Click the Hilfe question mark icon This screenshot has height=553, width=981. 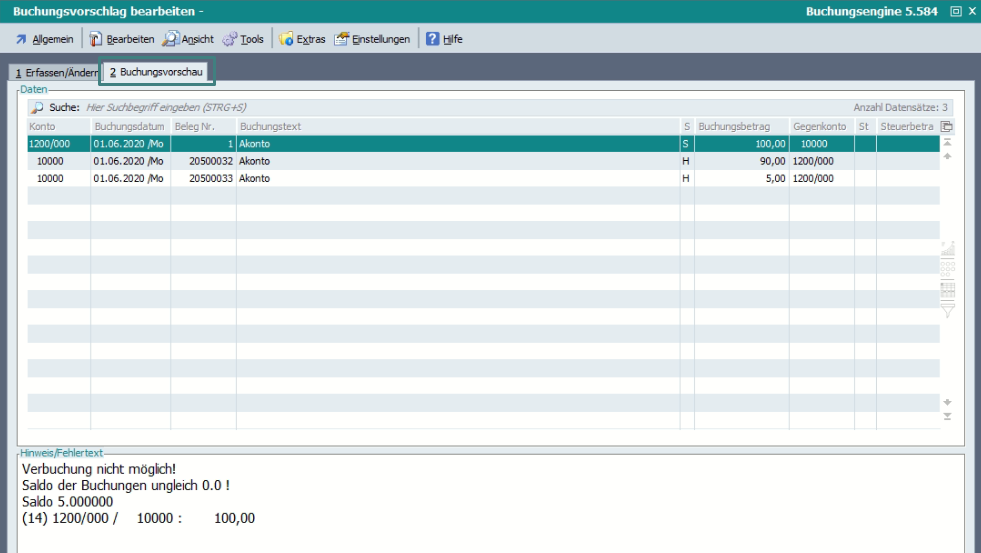tap(433, 39)
